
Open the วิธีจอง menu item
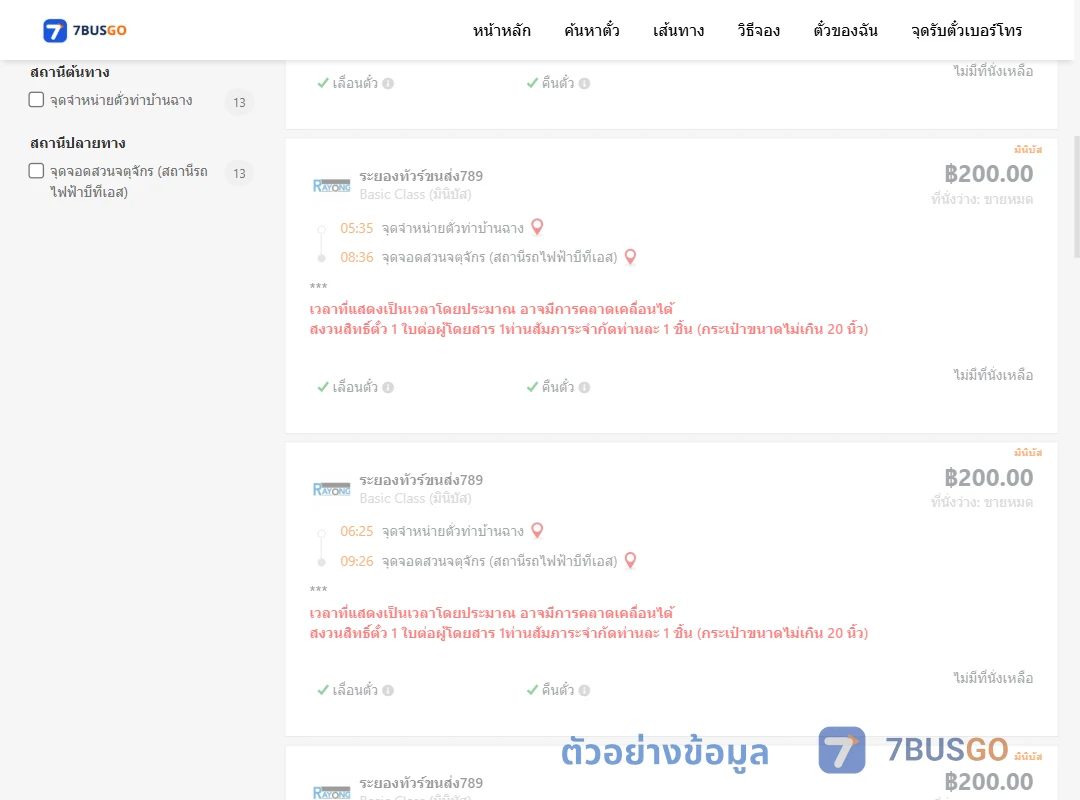[758, 30]
